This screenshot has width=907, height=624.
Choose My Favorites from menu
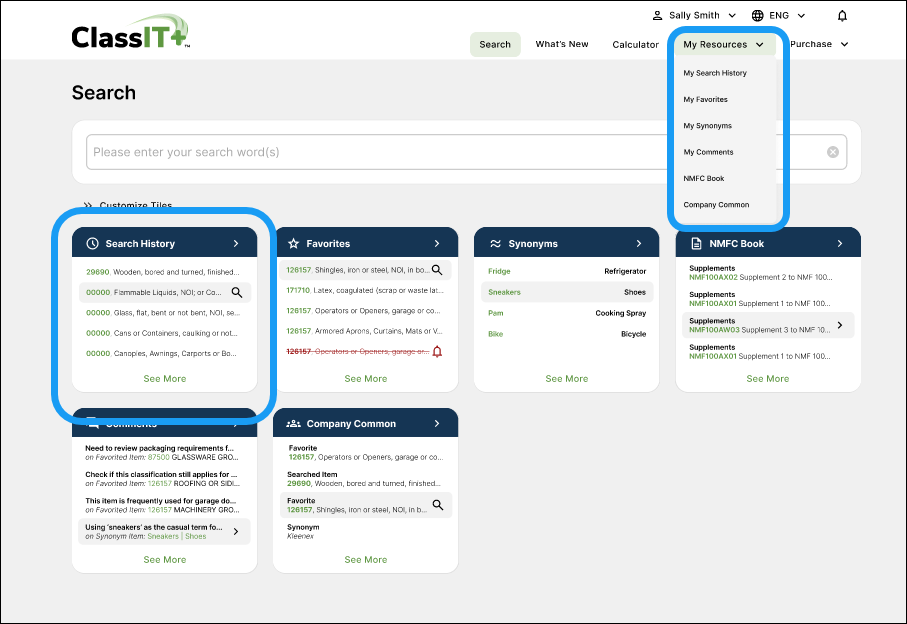click(706, 99)
